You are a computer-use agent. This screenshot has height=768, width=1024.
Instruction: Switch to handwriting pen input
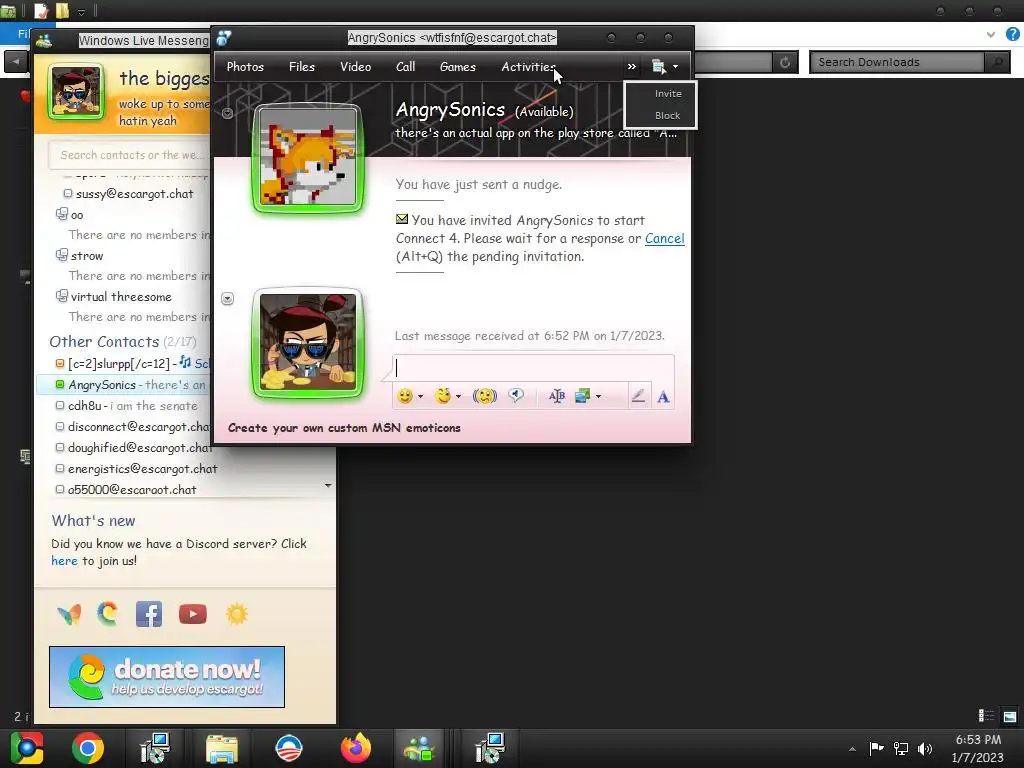(x=639, y=396)
